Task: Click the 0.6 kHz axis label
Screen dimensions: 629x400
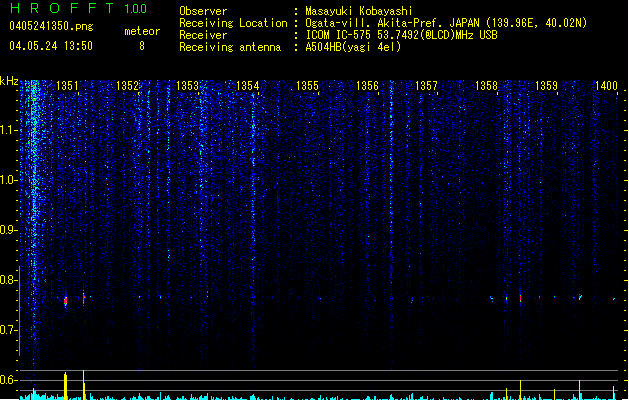Action: click(9, 380)
